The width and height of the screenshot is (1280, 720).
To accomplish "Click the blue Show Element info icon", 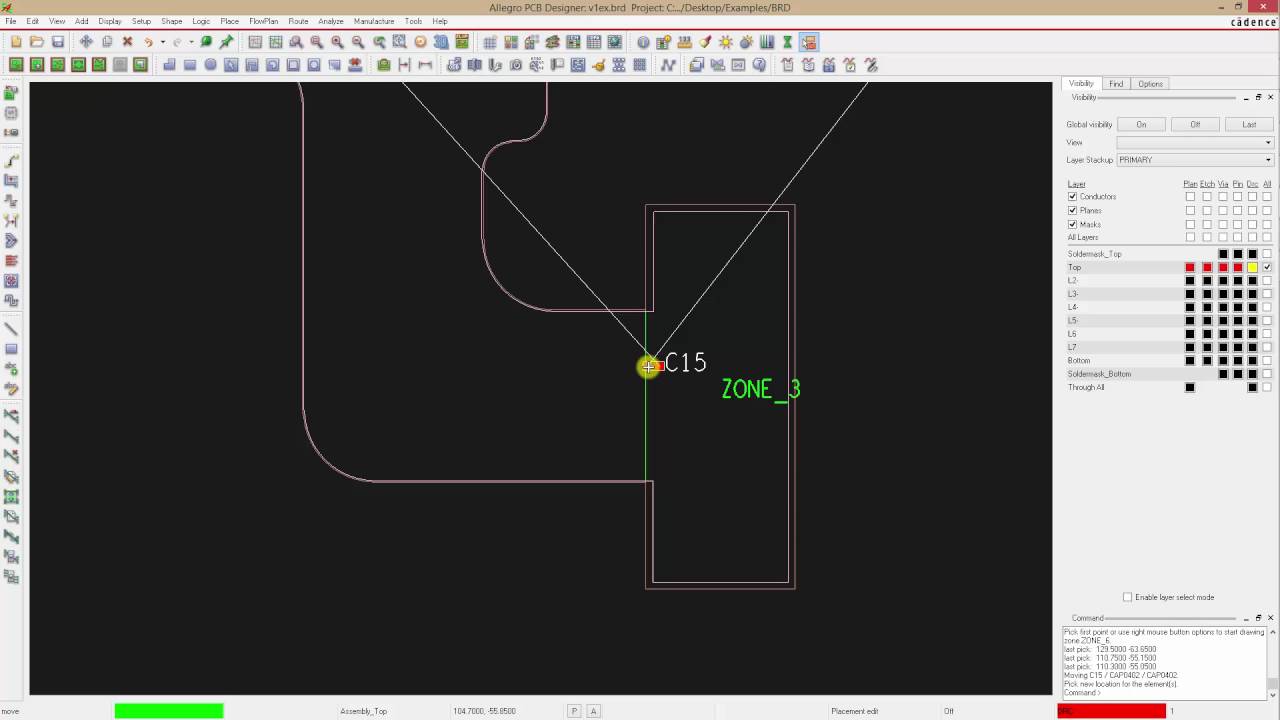I will (x=643, y=42).
